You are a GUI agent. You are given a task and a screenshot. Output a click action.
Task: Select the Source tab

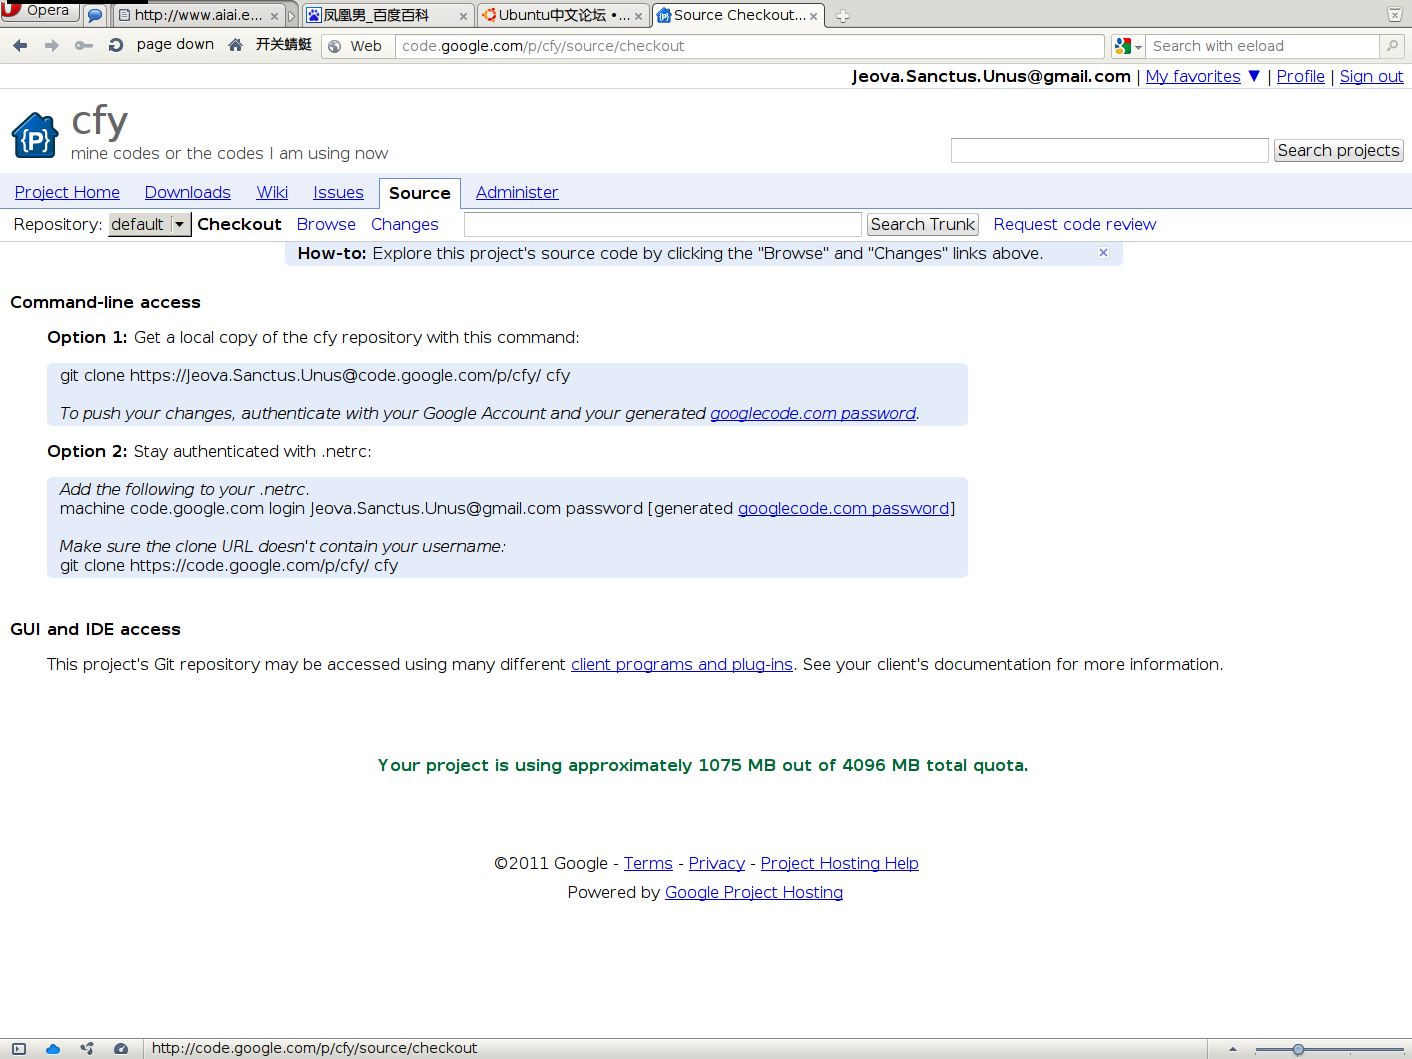point(420,194)
